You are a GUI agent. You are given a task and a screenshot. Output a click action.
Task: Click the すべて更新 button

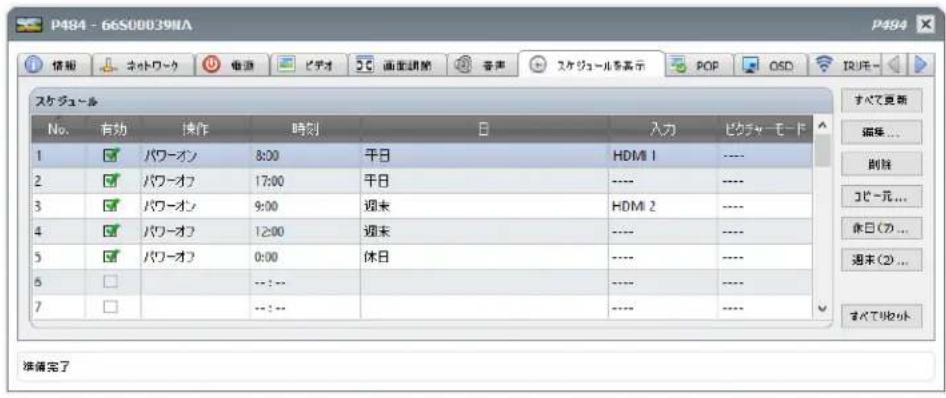[x=881, y=100]
